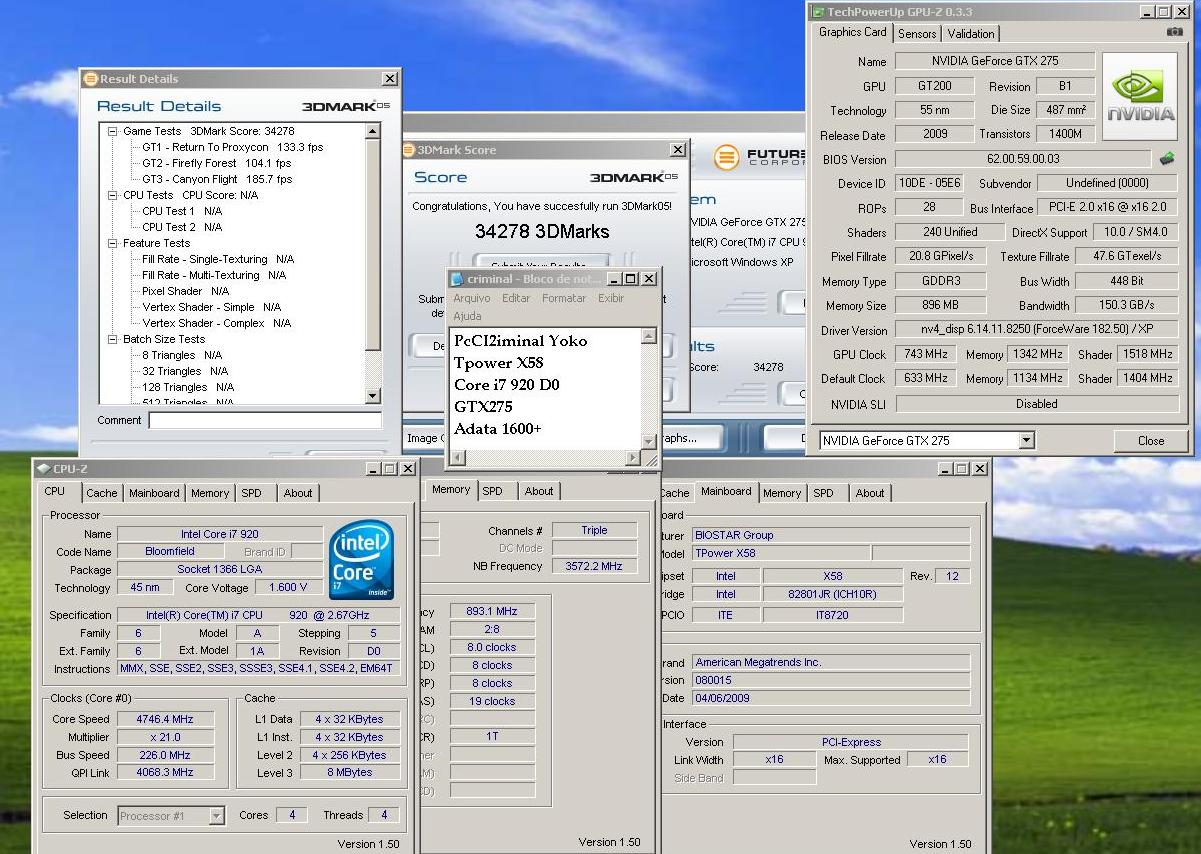This screenshot has height=854, width=1201.
Task: Collapse the CPU Tests tree node
Action: pos(113,195)
